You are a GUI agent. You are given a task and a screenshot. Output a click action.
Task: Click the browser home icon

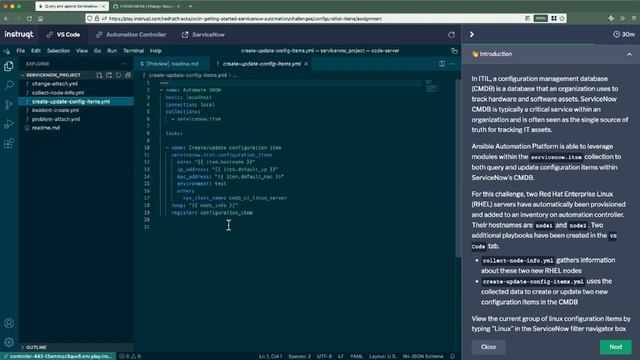click(x=40, y=18)
